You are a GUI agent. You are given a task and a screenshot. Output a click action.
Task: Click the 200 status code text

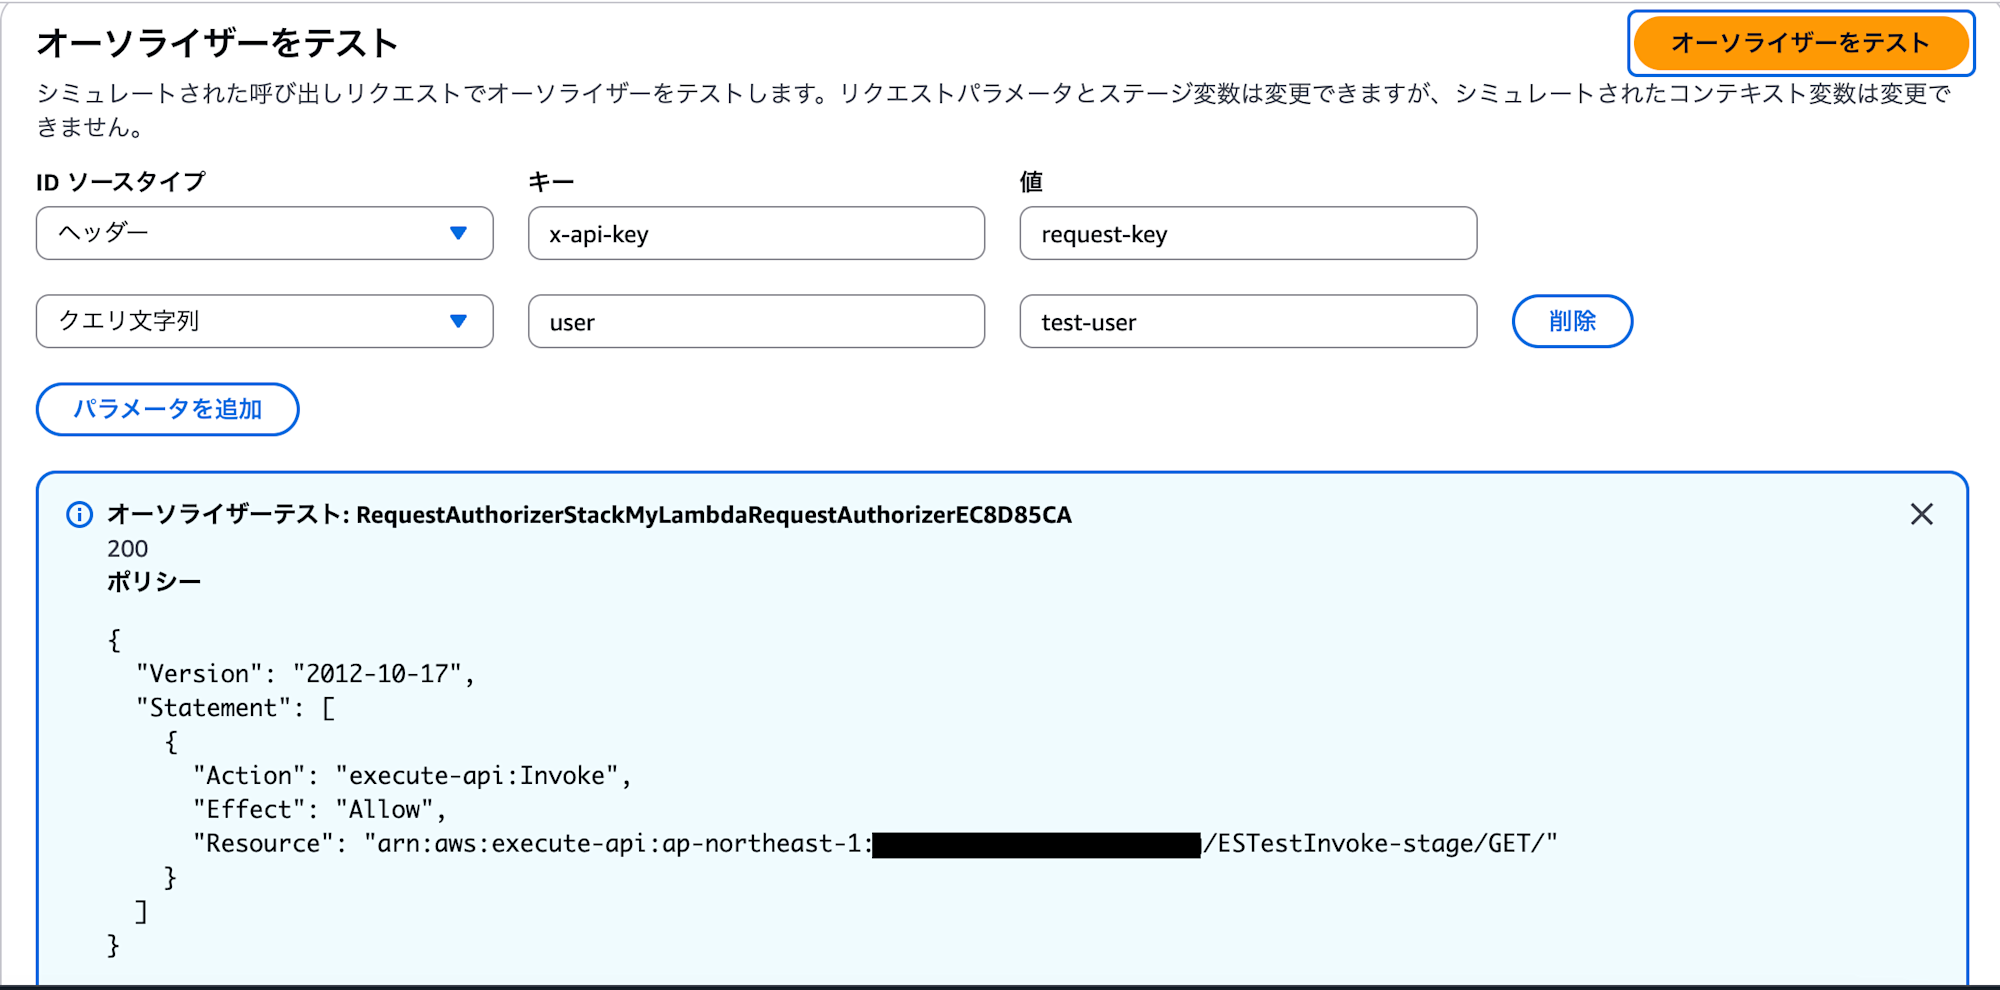click(x=127, y=549)
